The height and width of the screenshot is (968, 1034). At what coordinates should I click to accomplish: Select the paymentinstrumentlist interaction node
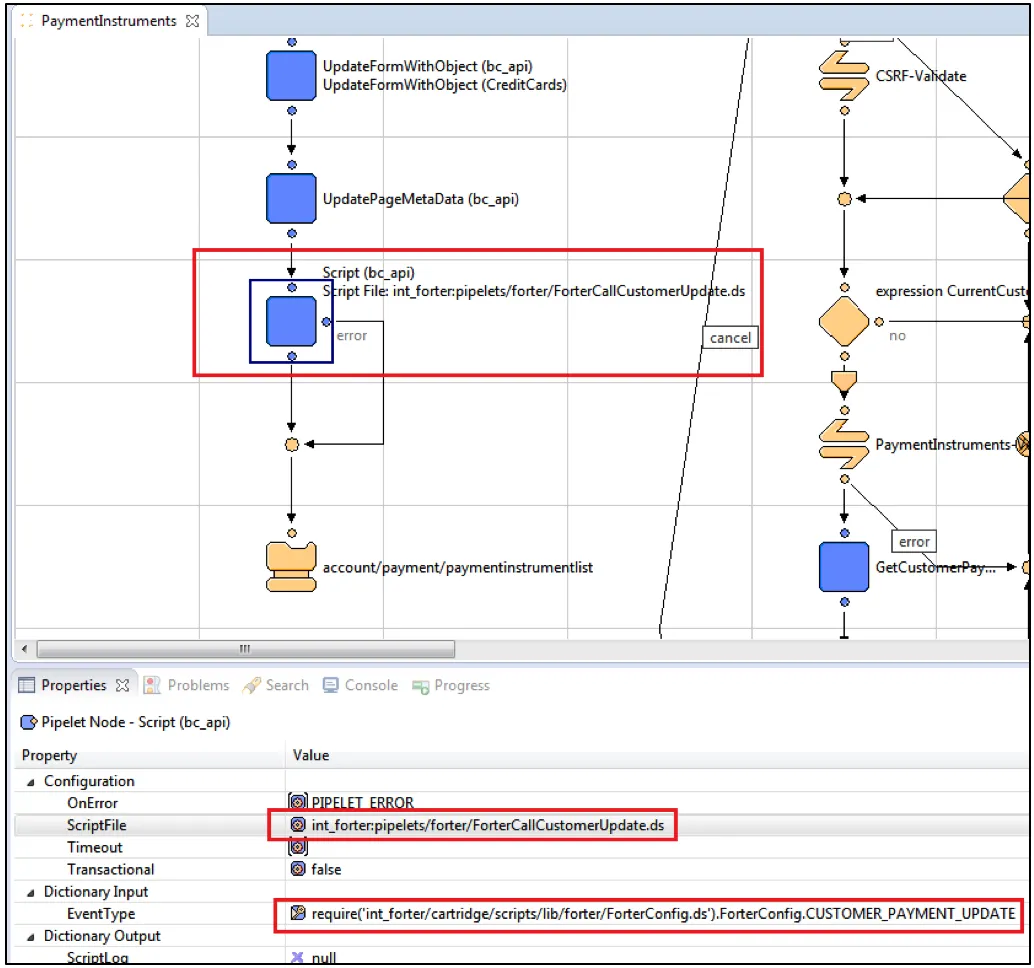pos(291,567)
